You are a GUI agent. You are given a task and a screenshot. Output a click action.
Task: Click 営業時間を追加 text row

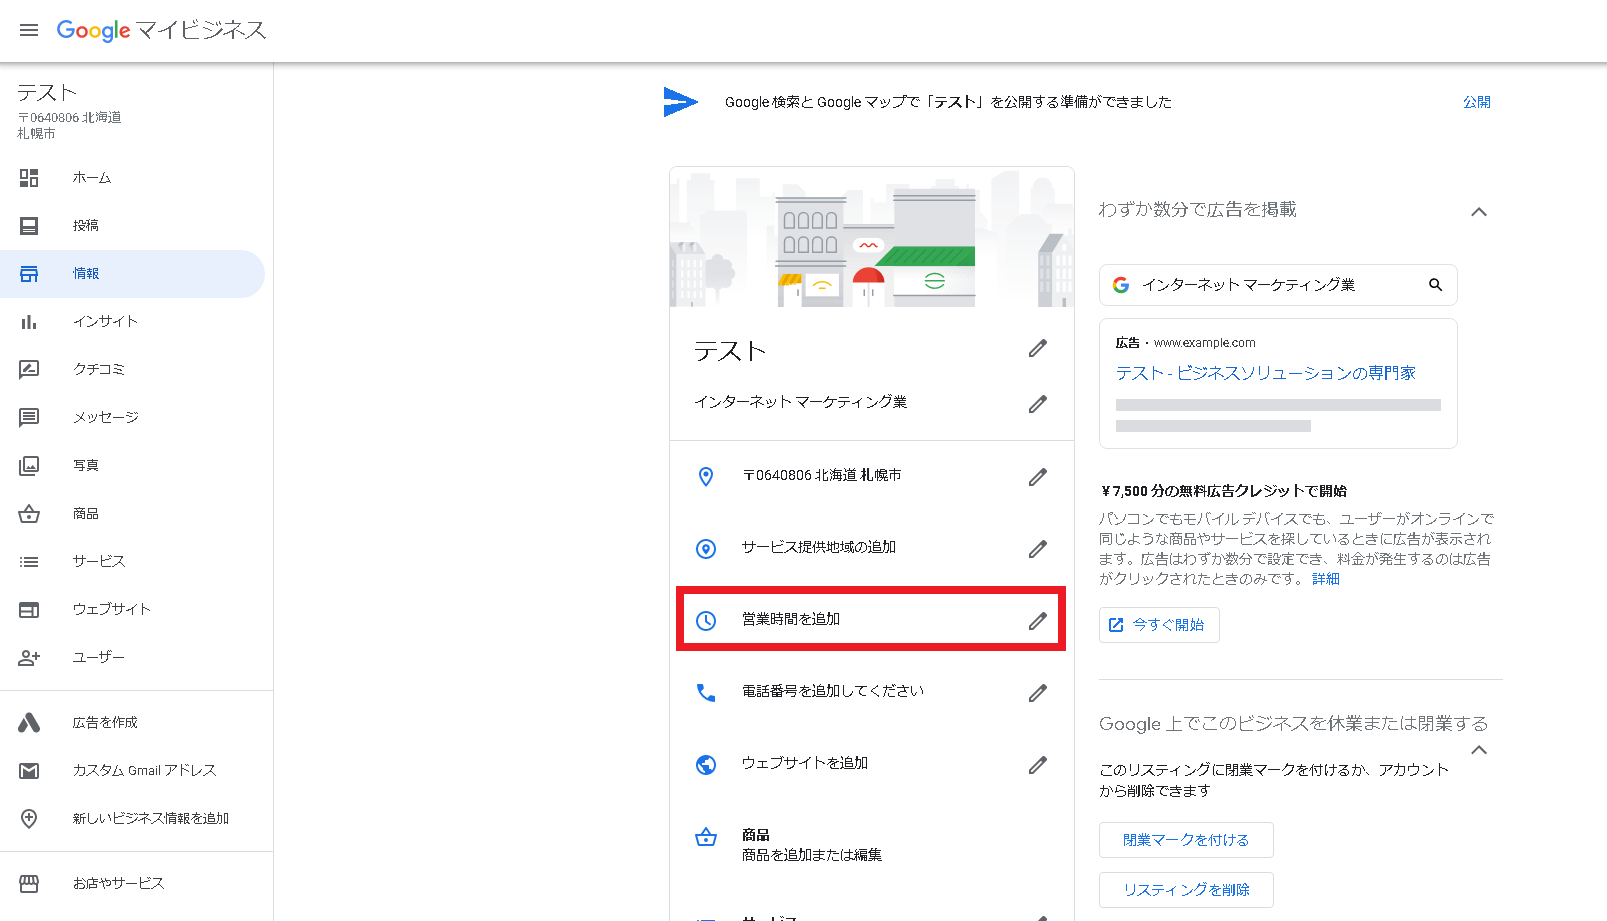coord(791,619)
